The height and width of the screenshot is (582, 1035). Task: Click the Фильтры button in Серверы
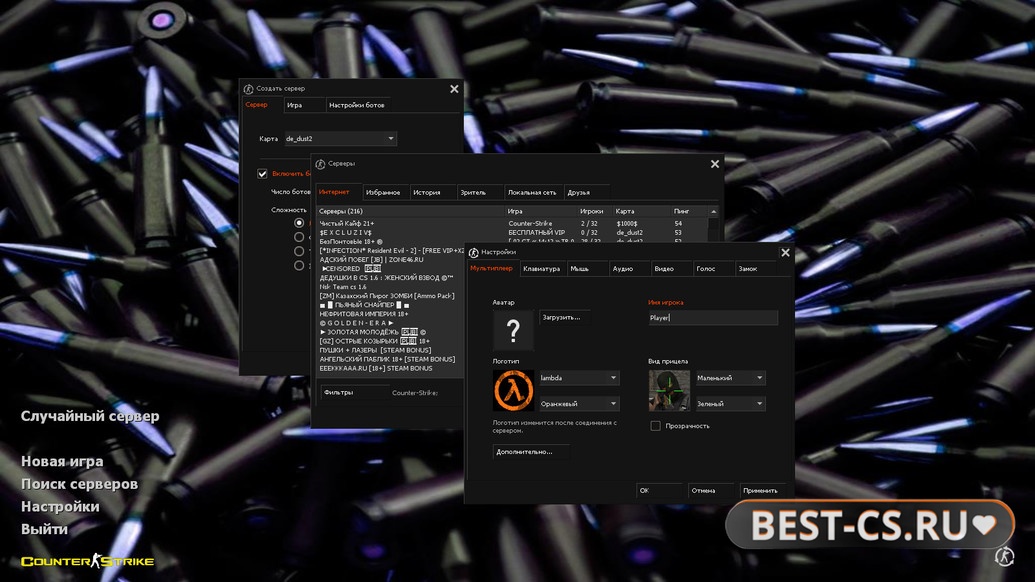pos(354,393)
